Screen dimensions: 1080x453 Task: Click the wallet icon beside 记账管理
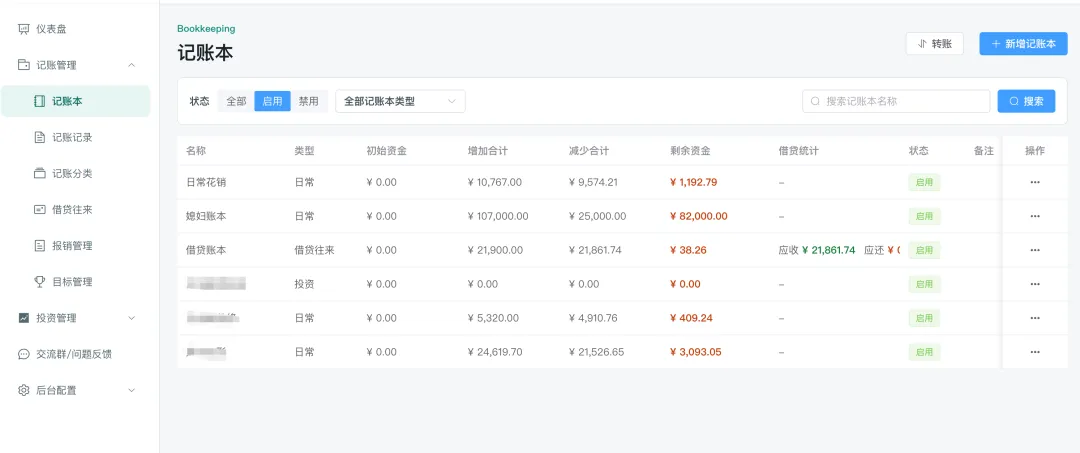[x=24, y=65]
